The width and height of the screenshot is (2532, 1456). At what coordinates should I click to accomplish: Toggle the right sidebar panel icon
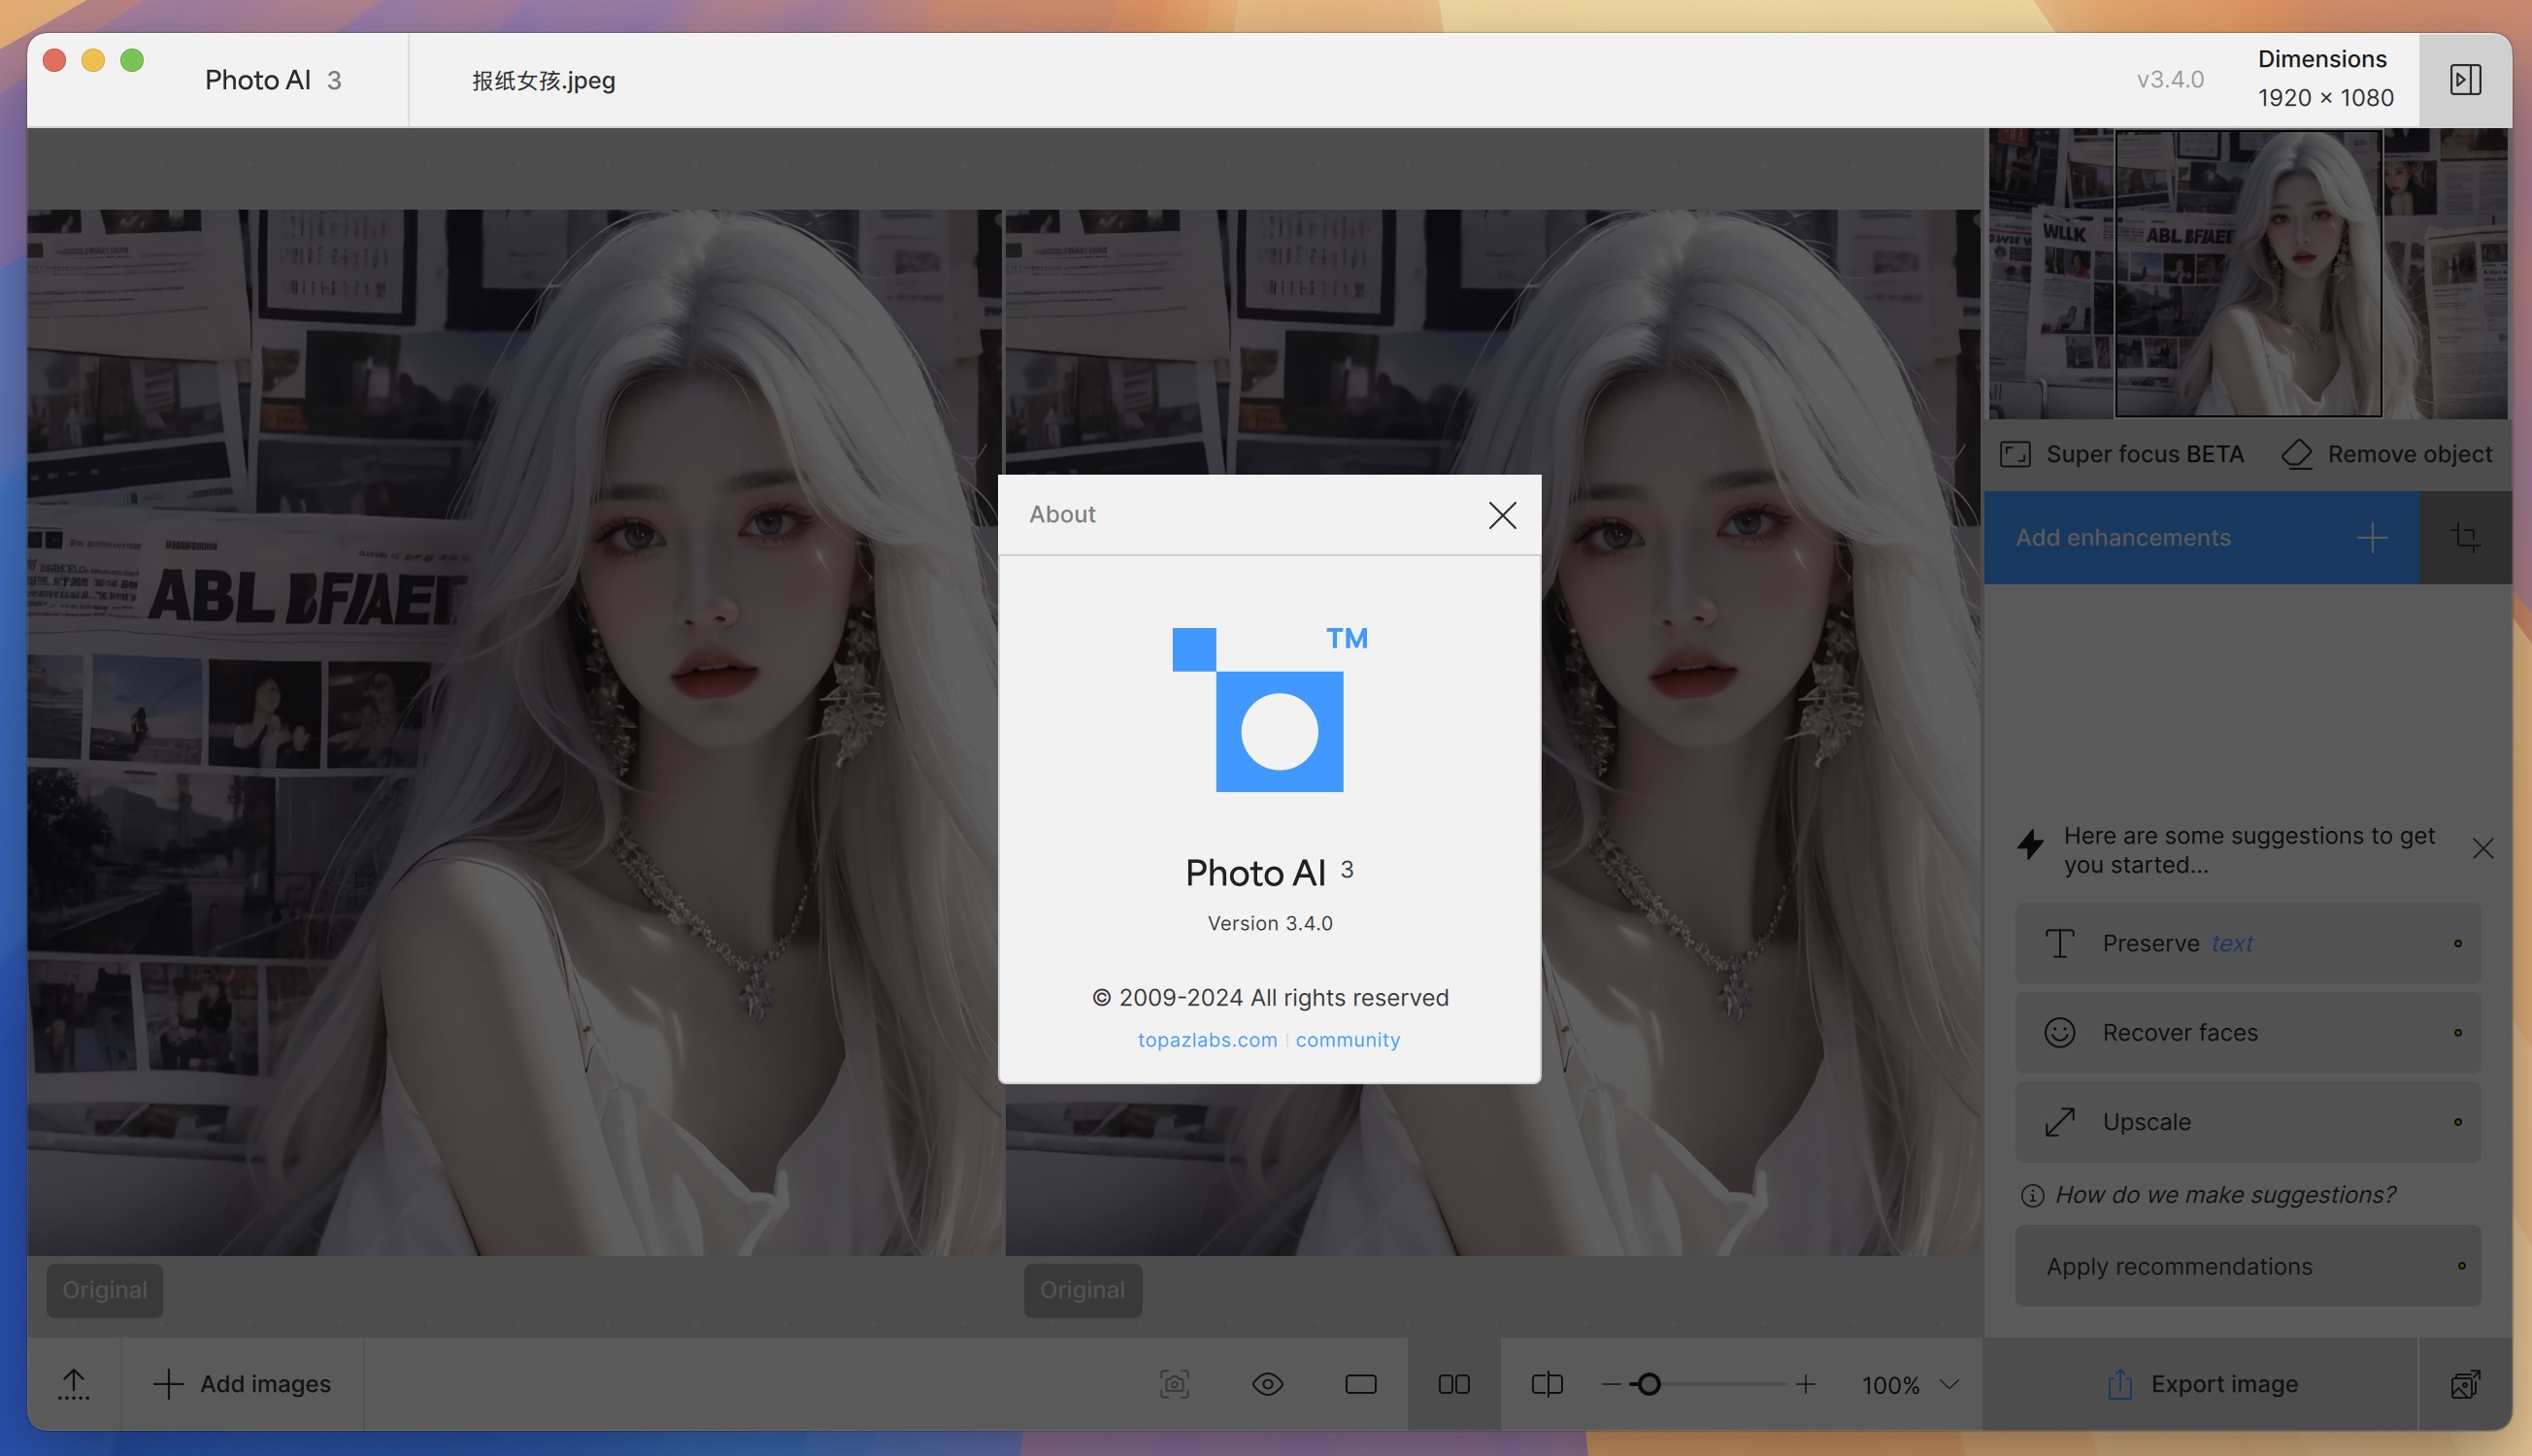tap(2465, 80)
